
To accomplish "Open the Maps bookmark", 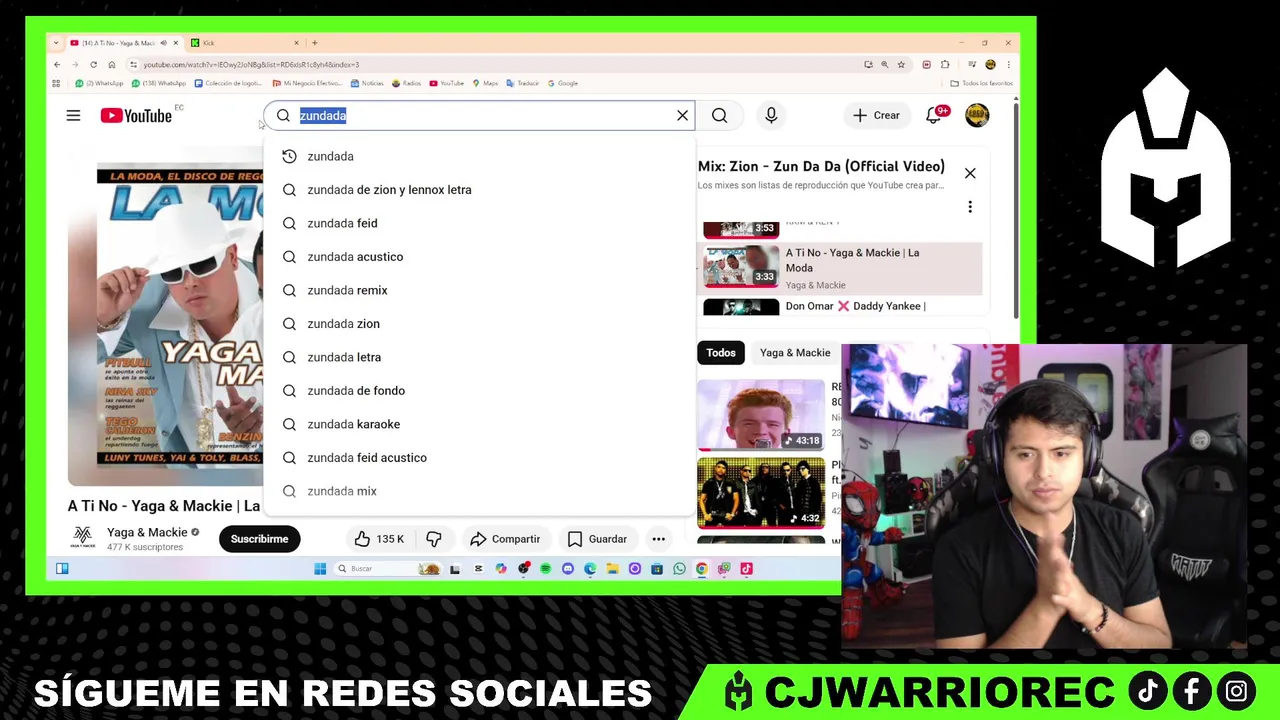I will [484, 83].
